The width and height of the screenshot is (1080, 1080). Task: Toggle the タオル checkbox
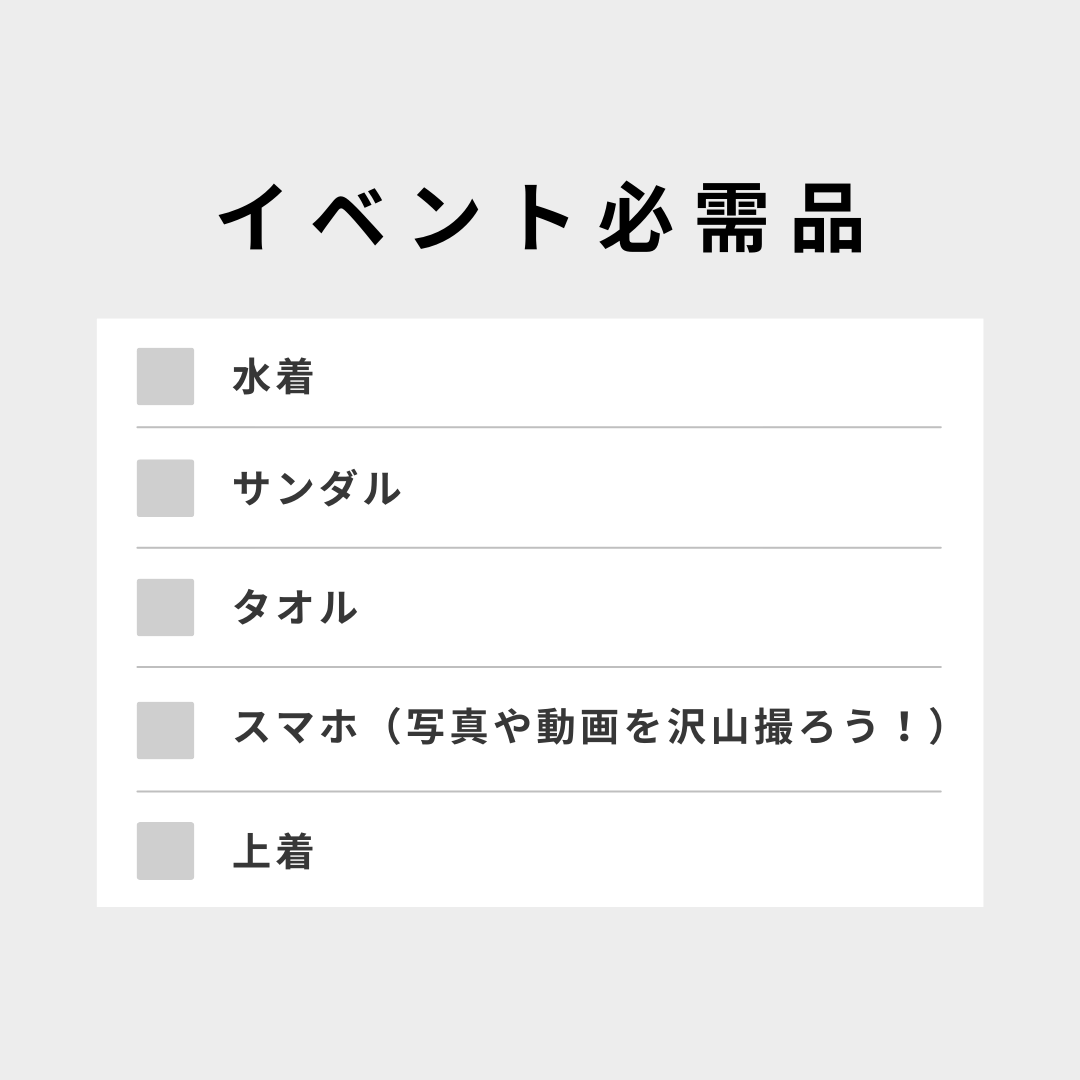tap(165, 608)
